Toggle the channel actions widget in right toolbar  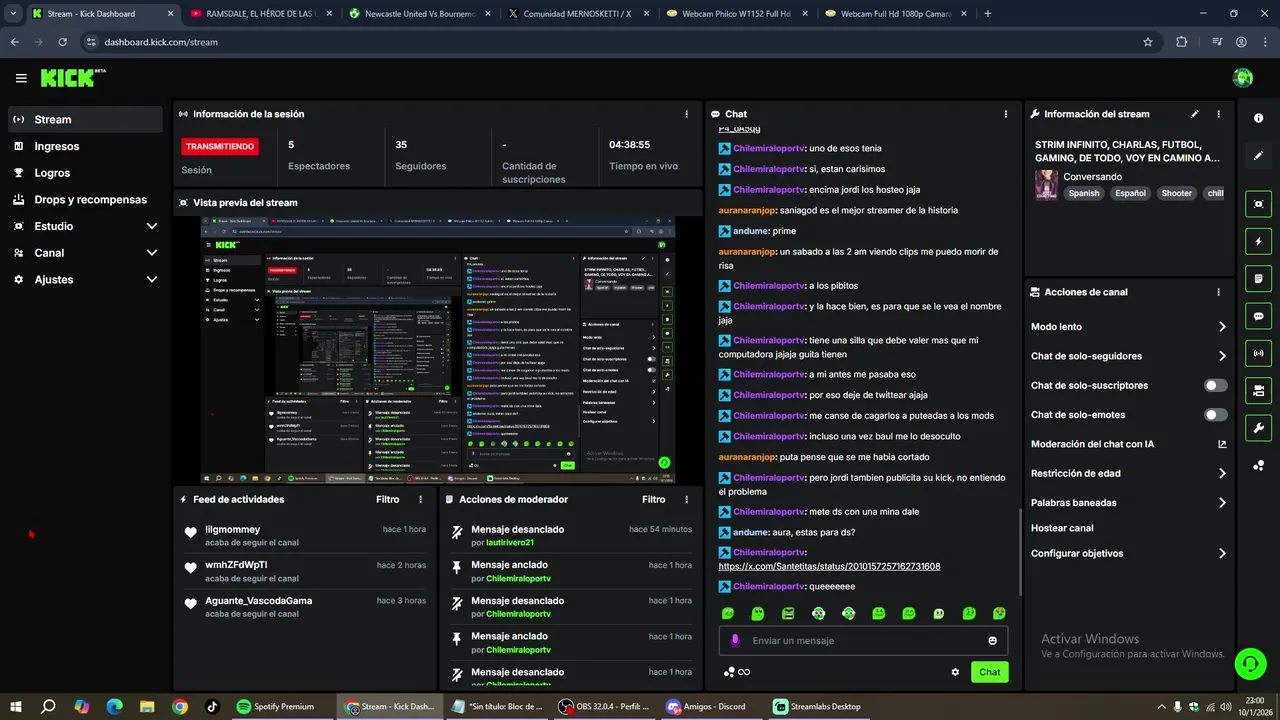point(1258,390)
